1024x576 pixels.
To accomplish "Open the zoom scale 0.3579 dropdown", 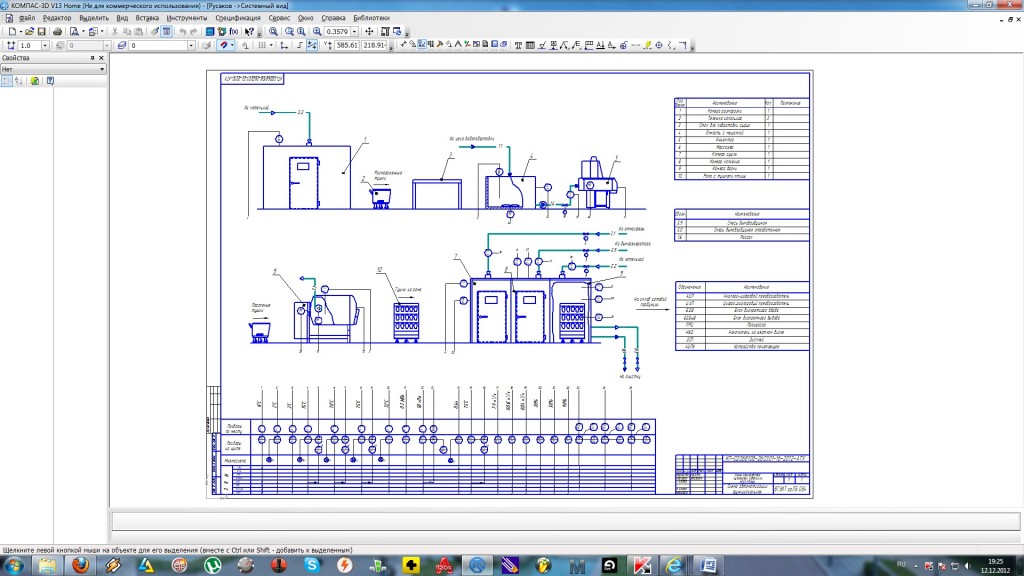I will 354,31.
